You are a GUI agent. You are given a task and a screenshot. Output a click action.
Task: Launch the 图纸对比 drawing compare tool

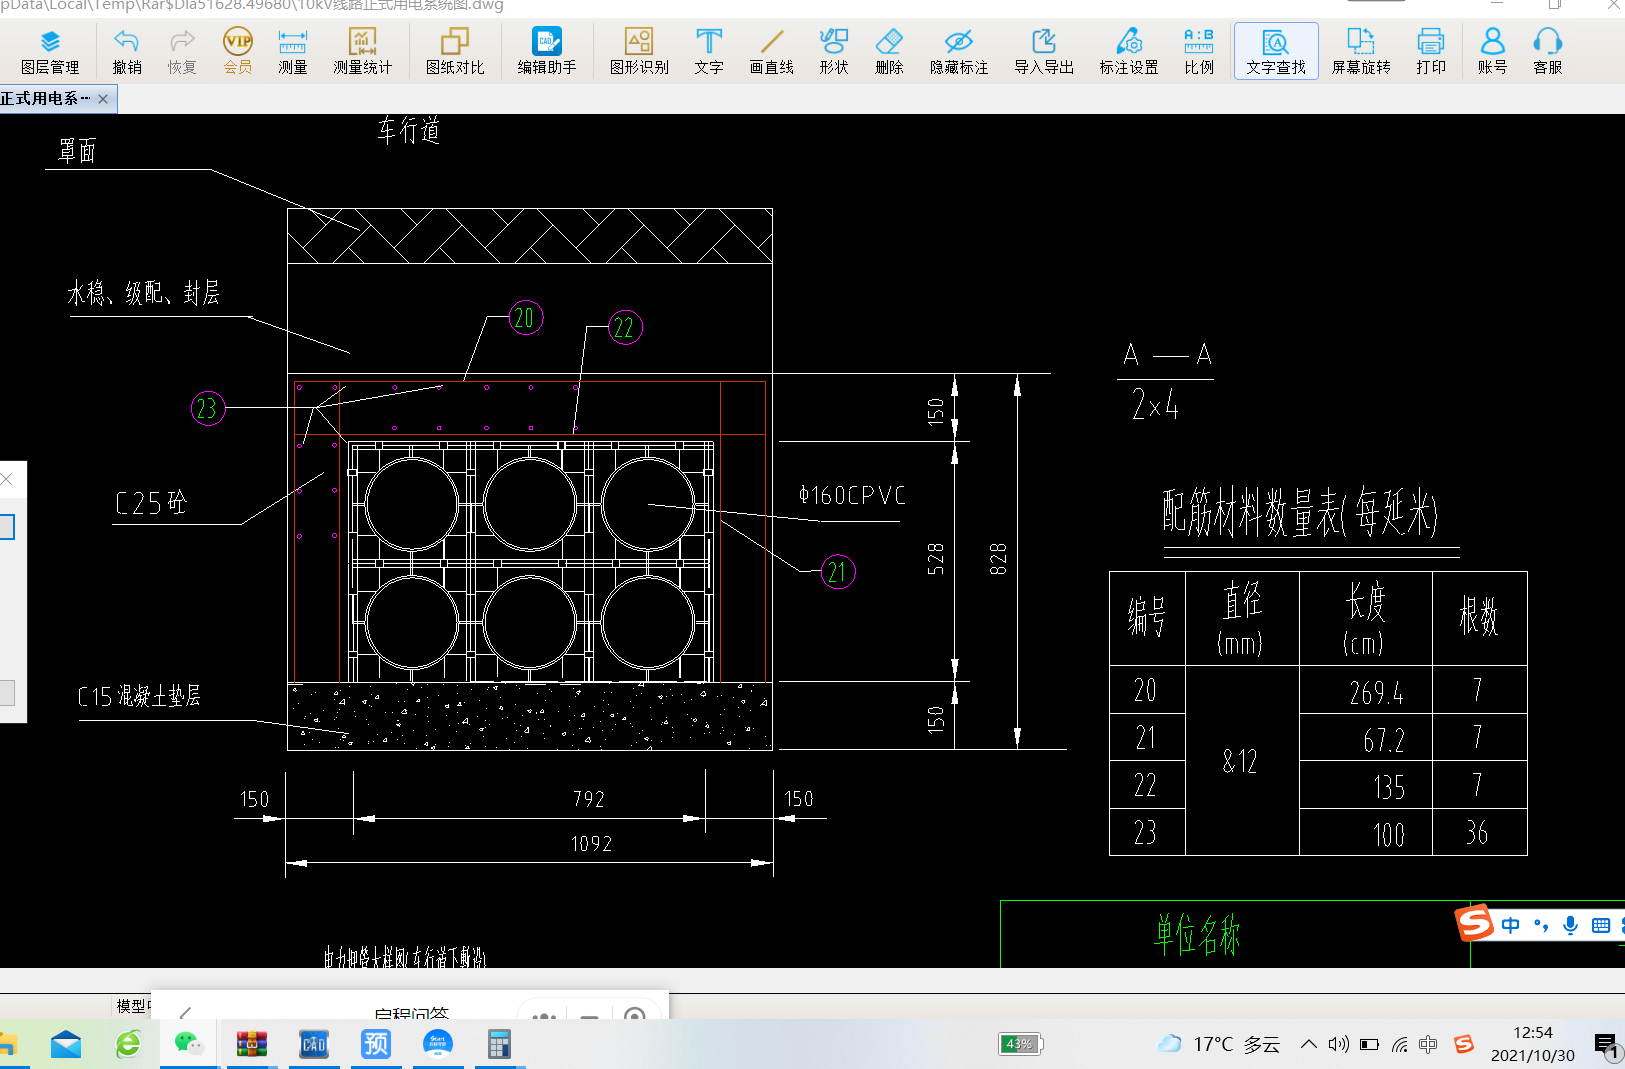click(455, 51)
